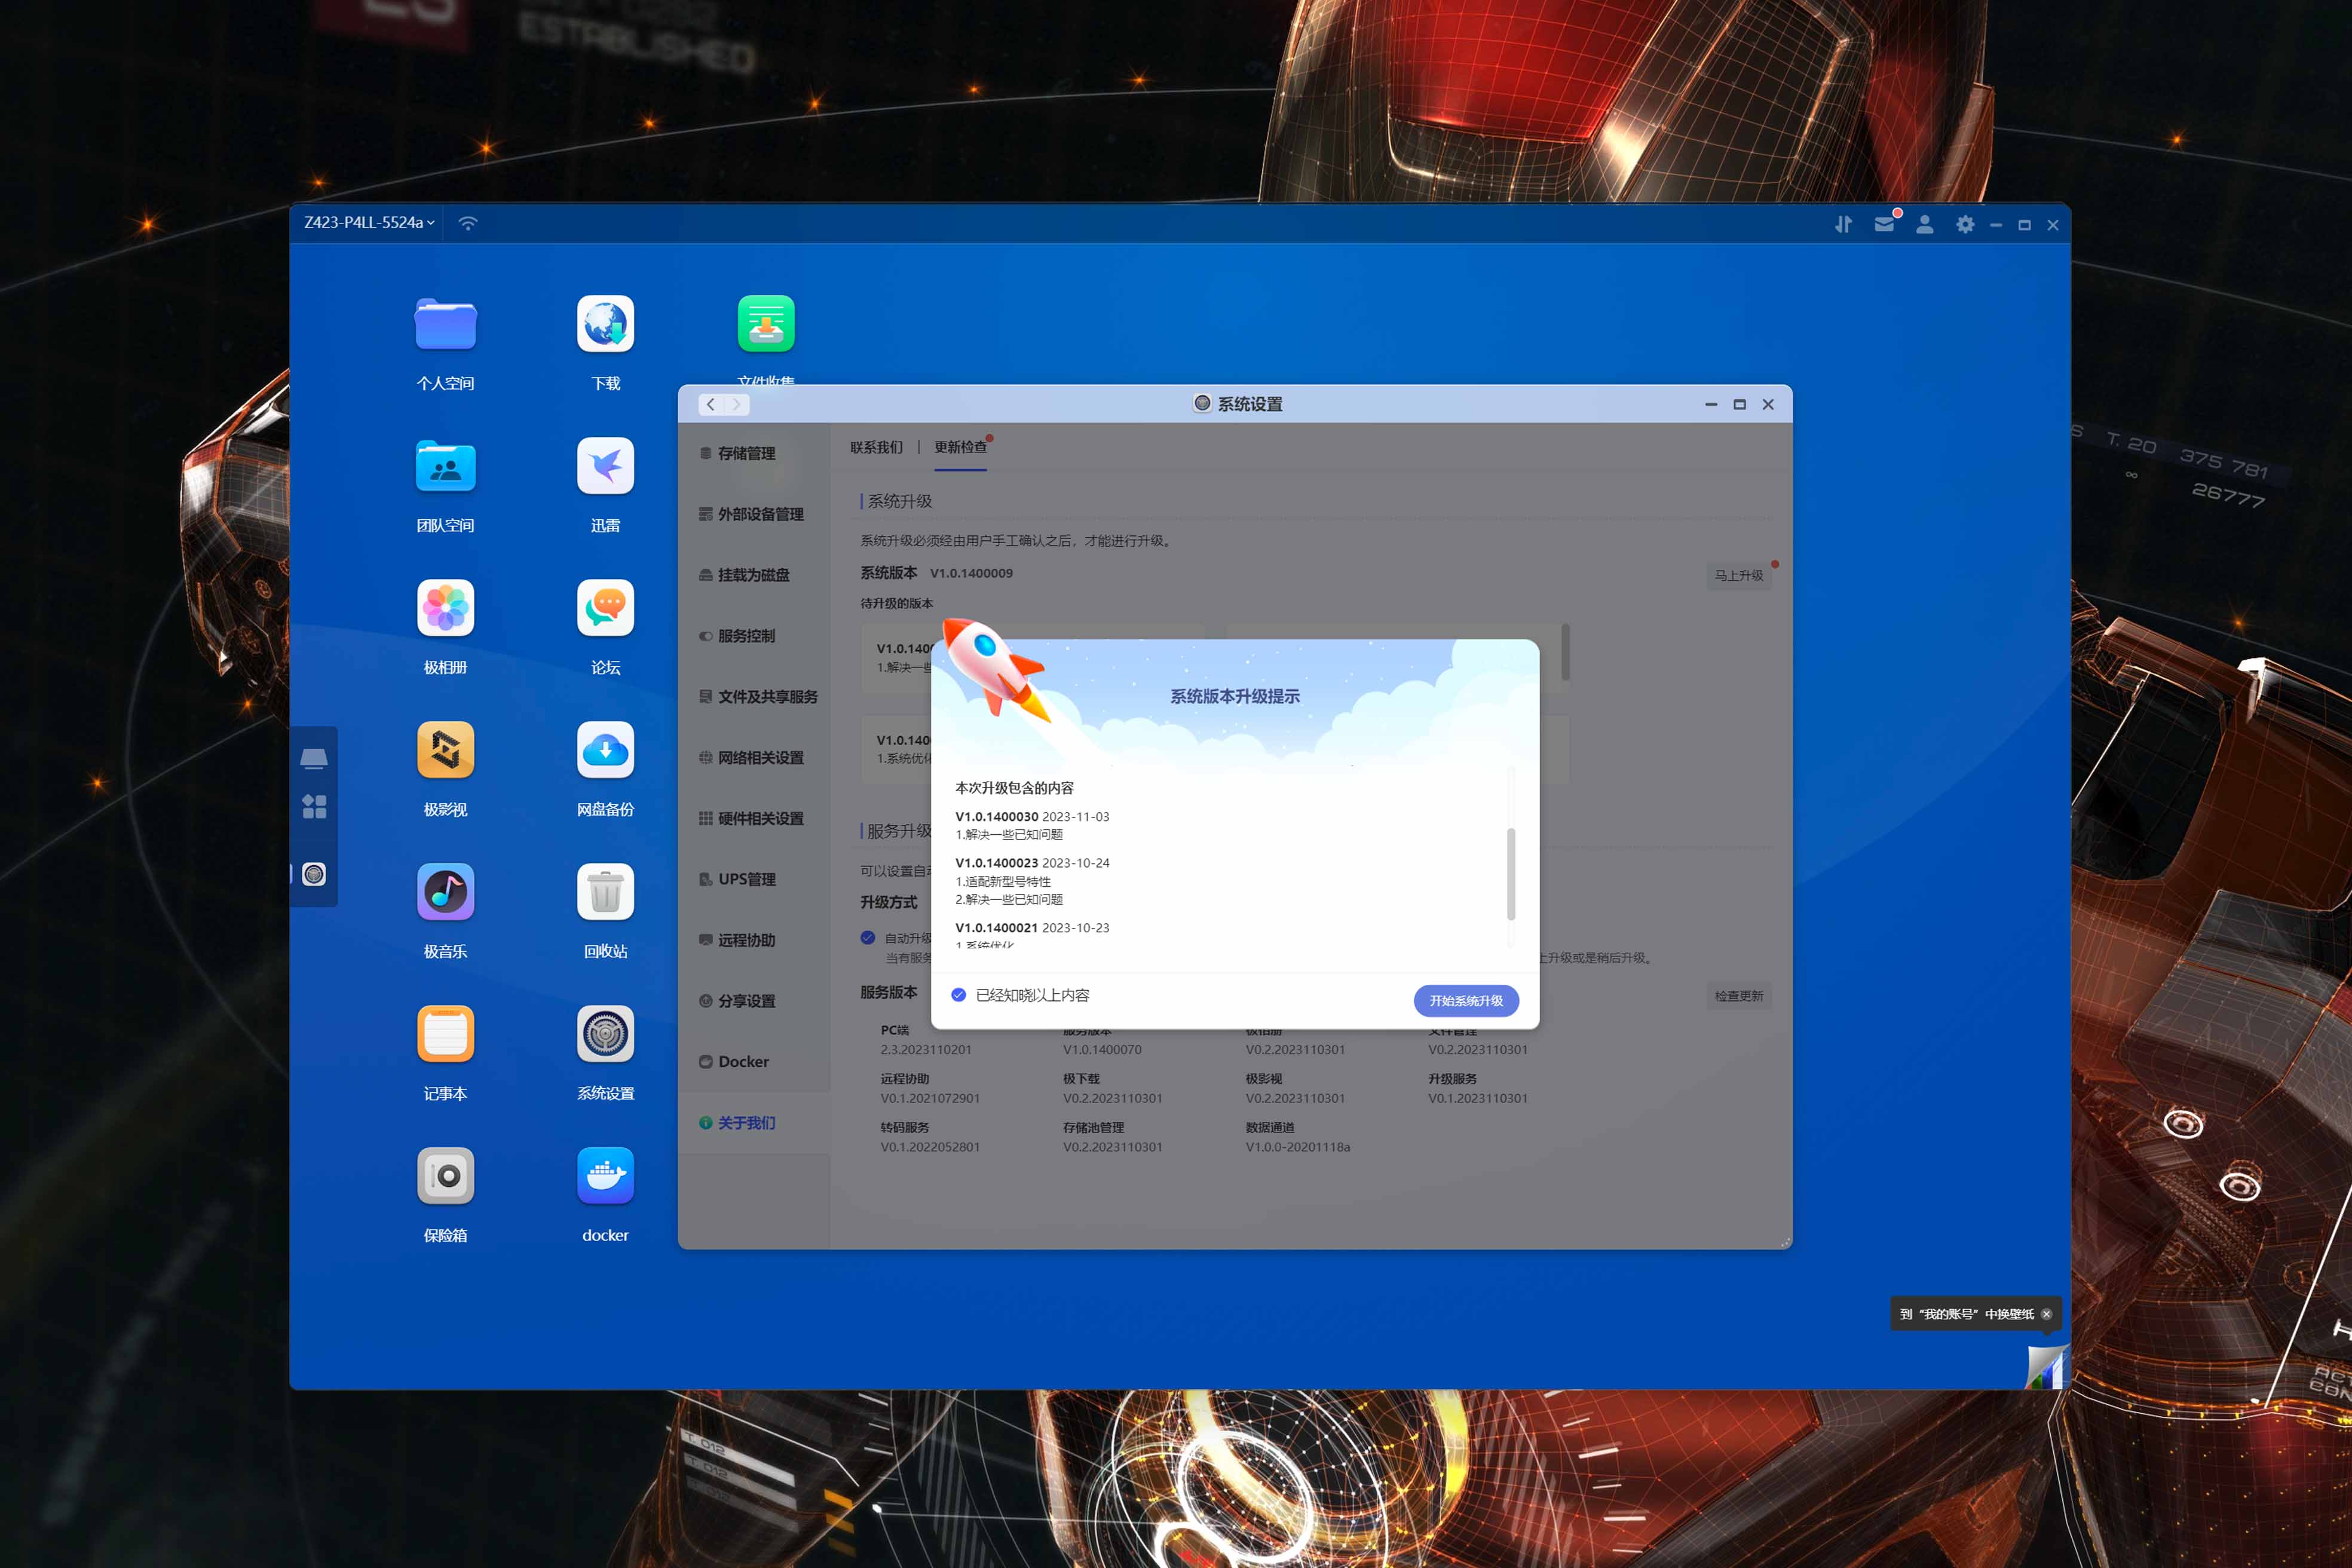Switch to the 更新检查 tab
2352x1568 pixels.
pyautogui.click(x=960, y=447)
